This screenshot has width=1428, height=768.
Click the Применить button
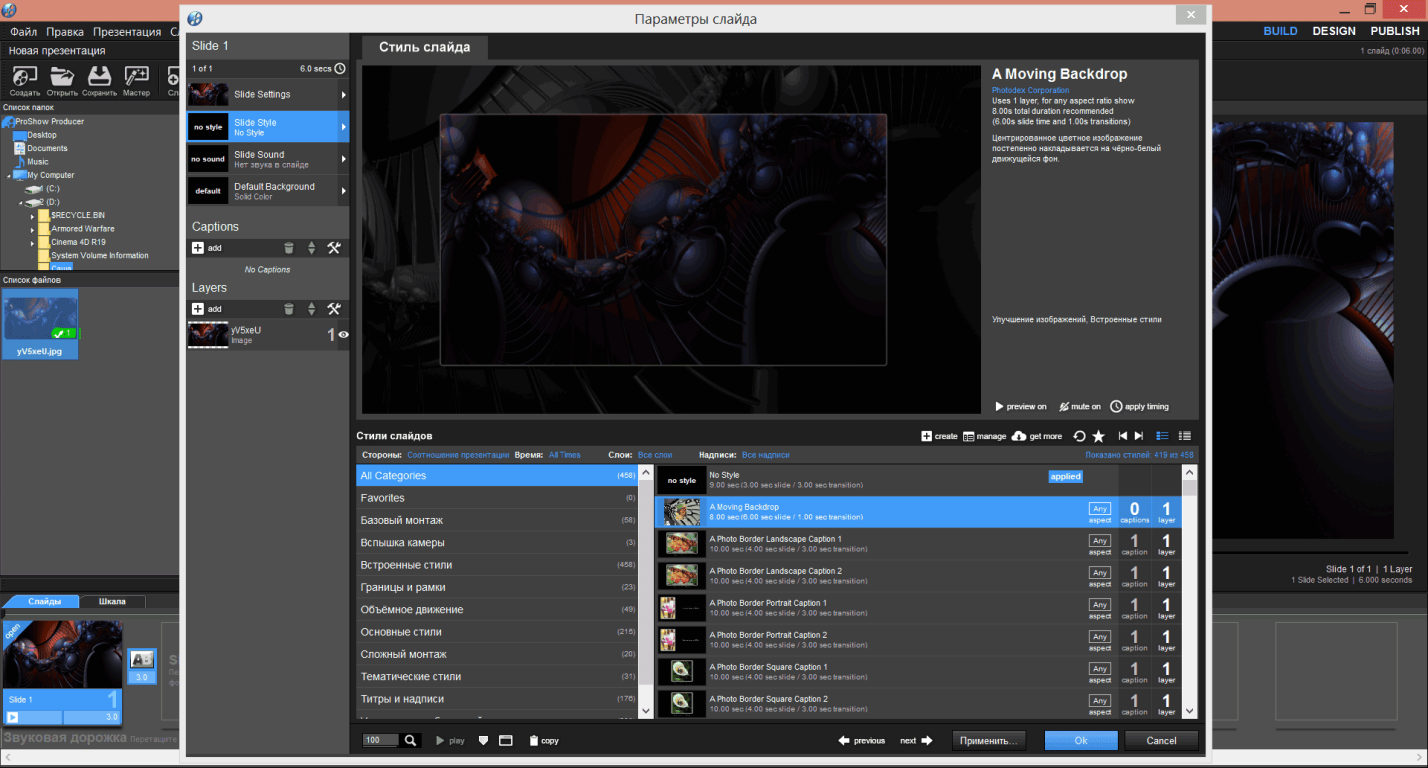coord(988,741)
